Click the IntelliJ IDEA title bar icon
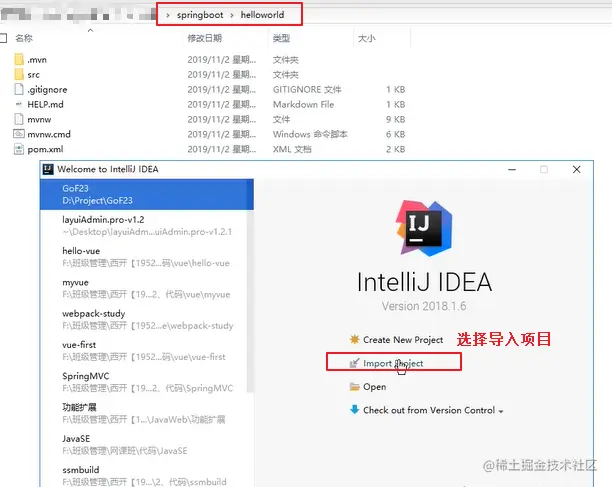This screenshot has width=612, height=487. pos(48,169)
